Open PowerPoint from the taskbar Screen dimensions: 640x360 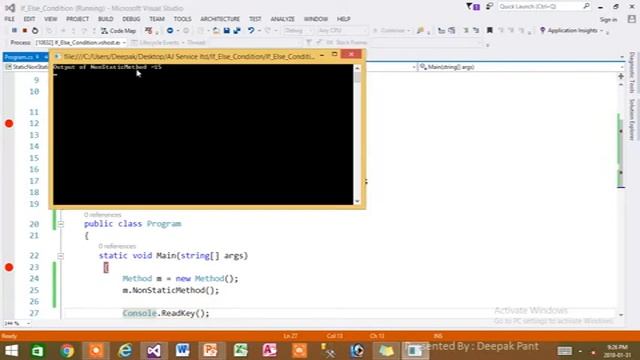211,351
